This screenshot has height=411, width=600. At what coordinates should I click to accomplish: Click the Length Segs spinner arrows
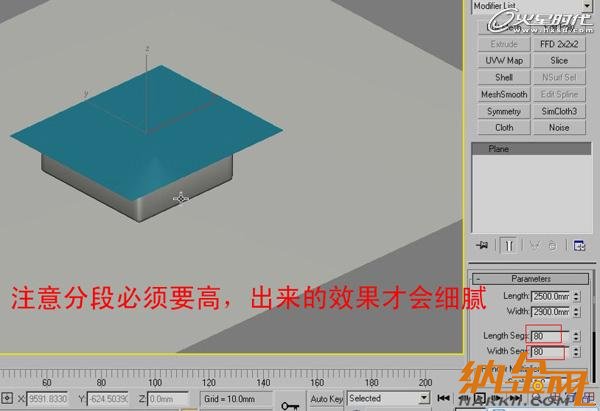[577, 336]
